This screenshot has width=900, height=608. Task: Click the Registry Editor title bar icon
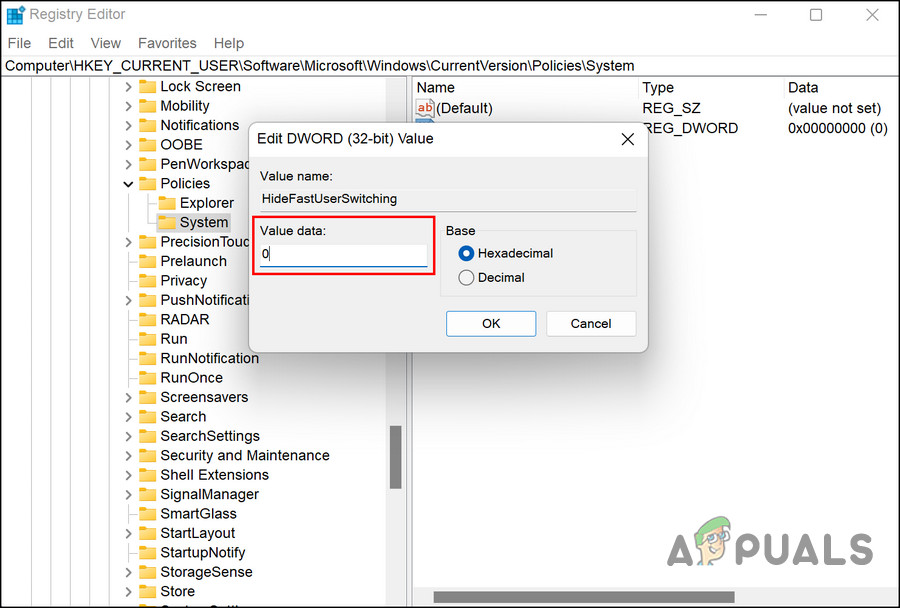[x=15, y=14]
